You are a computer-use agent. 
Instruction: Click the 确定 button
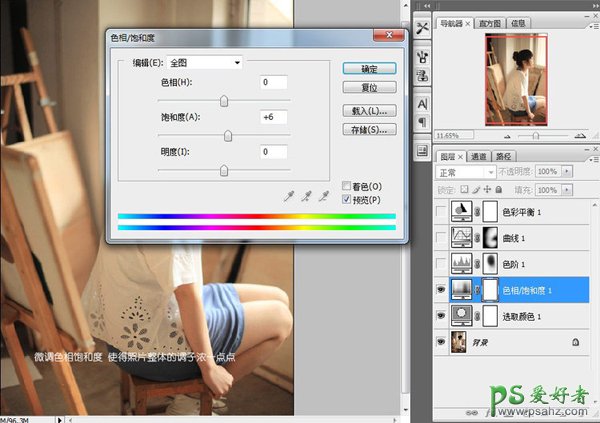[x=369, y=68]
